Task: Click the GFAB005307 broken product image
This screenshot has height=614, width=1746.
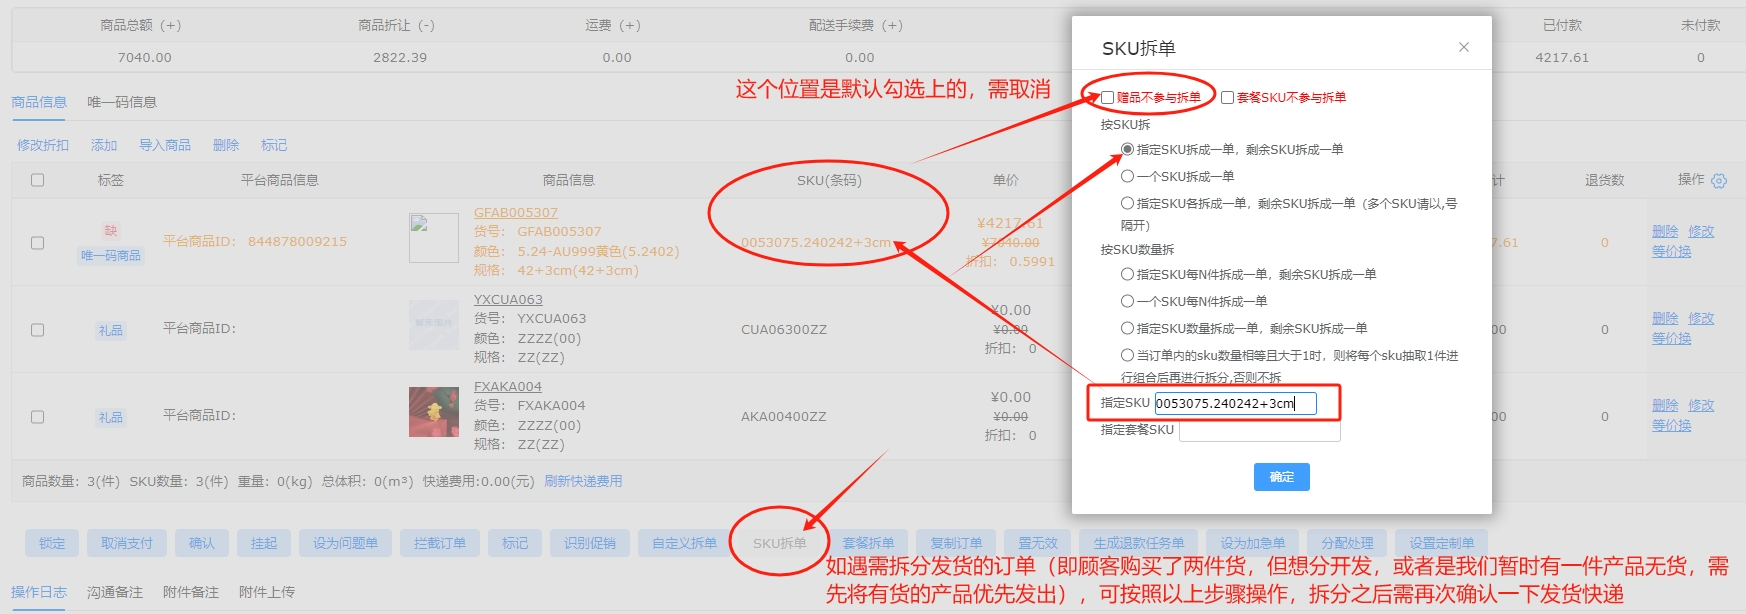Action: click(x=434, y=238)
